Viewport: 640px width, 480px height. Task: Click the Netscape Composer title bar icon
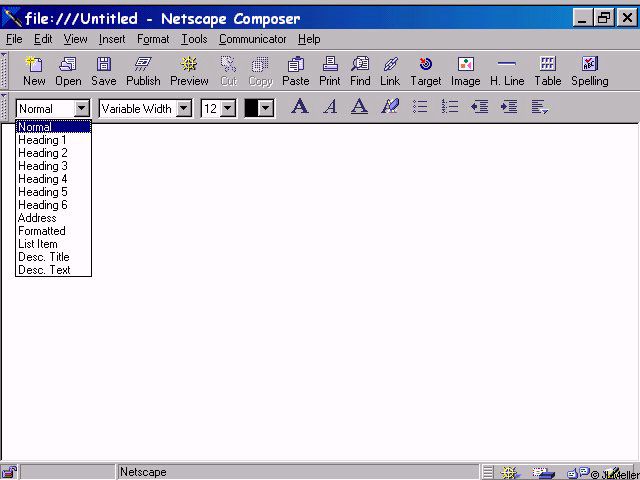click(x=11, y=18)
